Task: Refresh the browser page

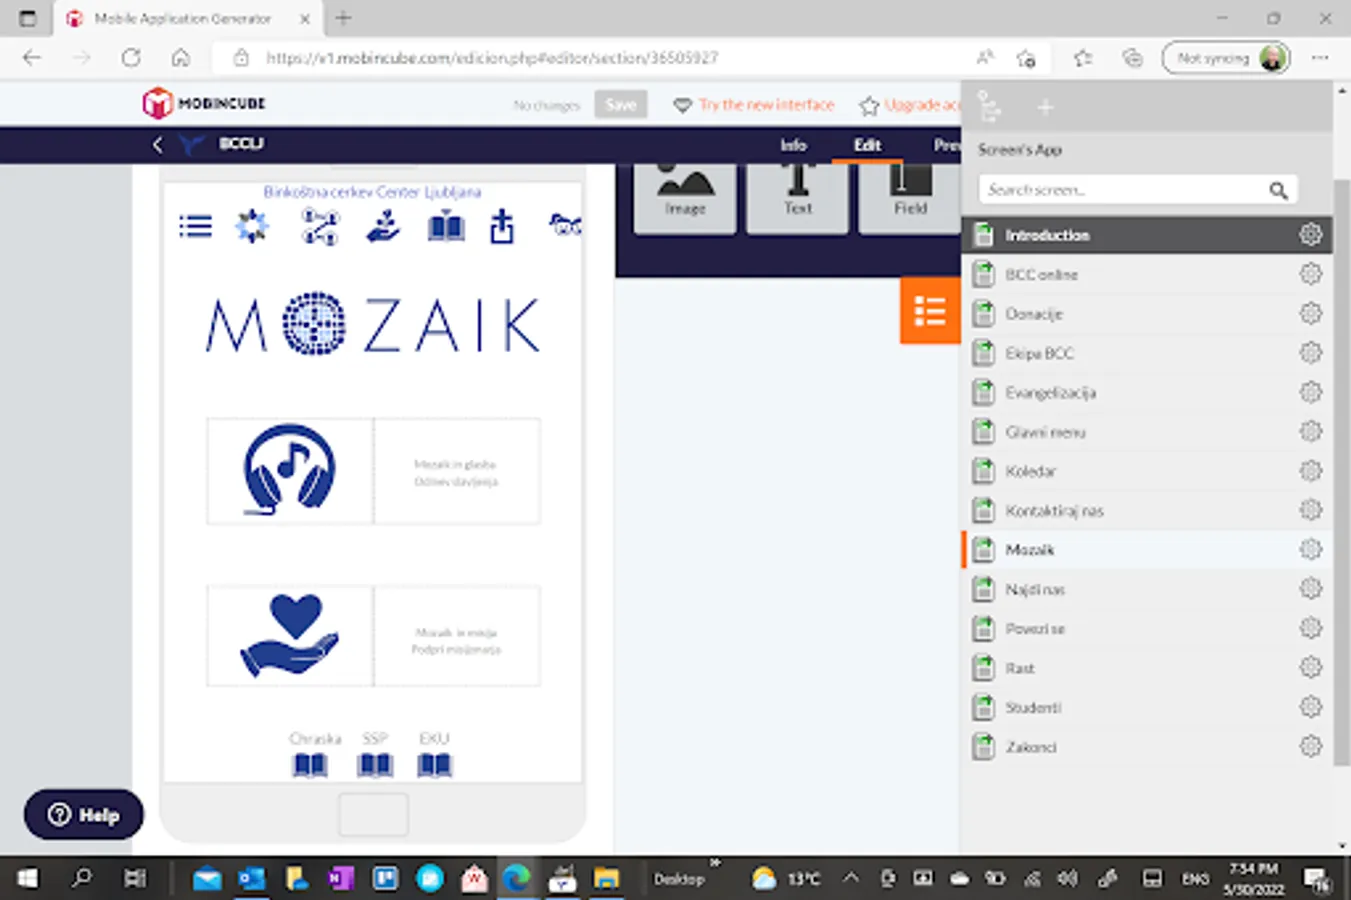Action: tap(131, 58)
